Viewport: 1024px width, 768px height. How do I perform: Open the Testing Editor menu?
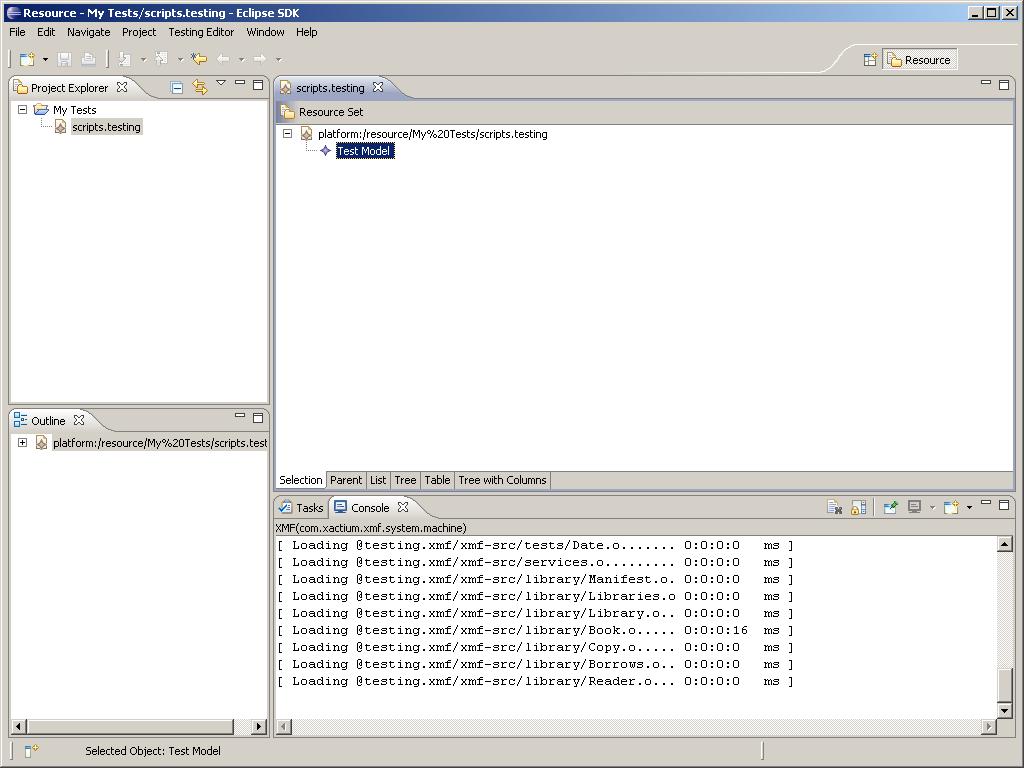(x=201, y=32)
